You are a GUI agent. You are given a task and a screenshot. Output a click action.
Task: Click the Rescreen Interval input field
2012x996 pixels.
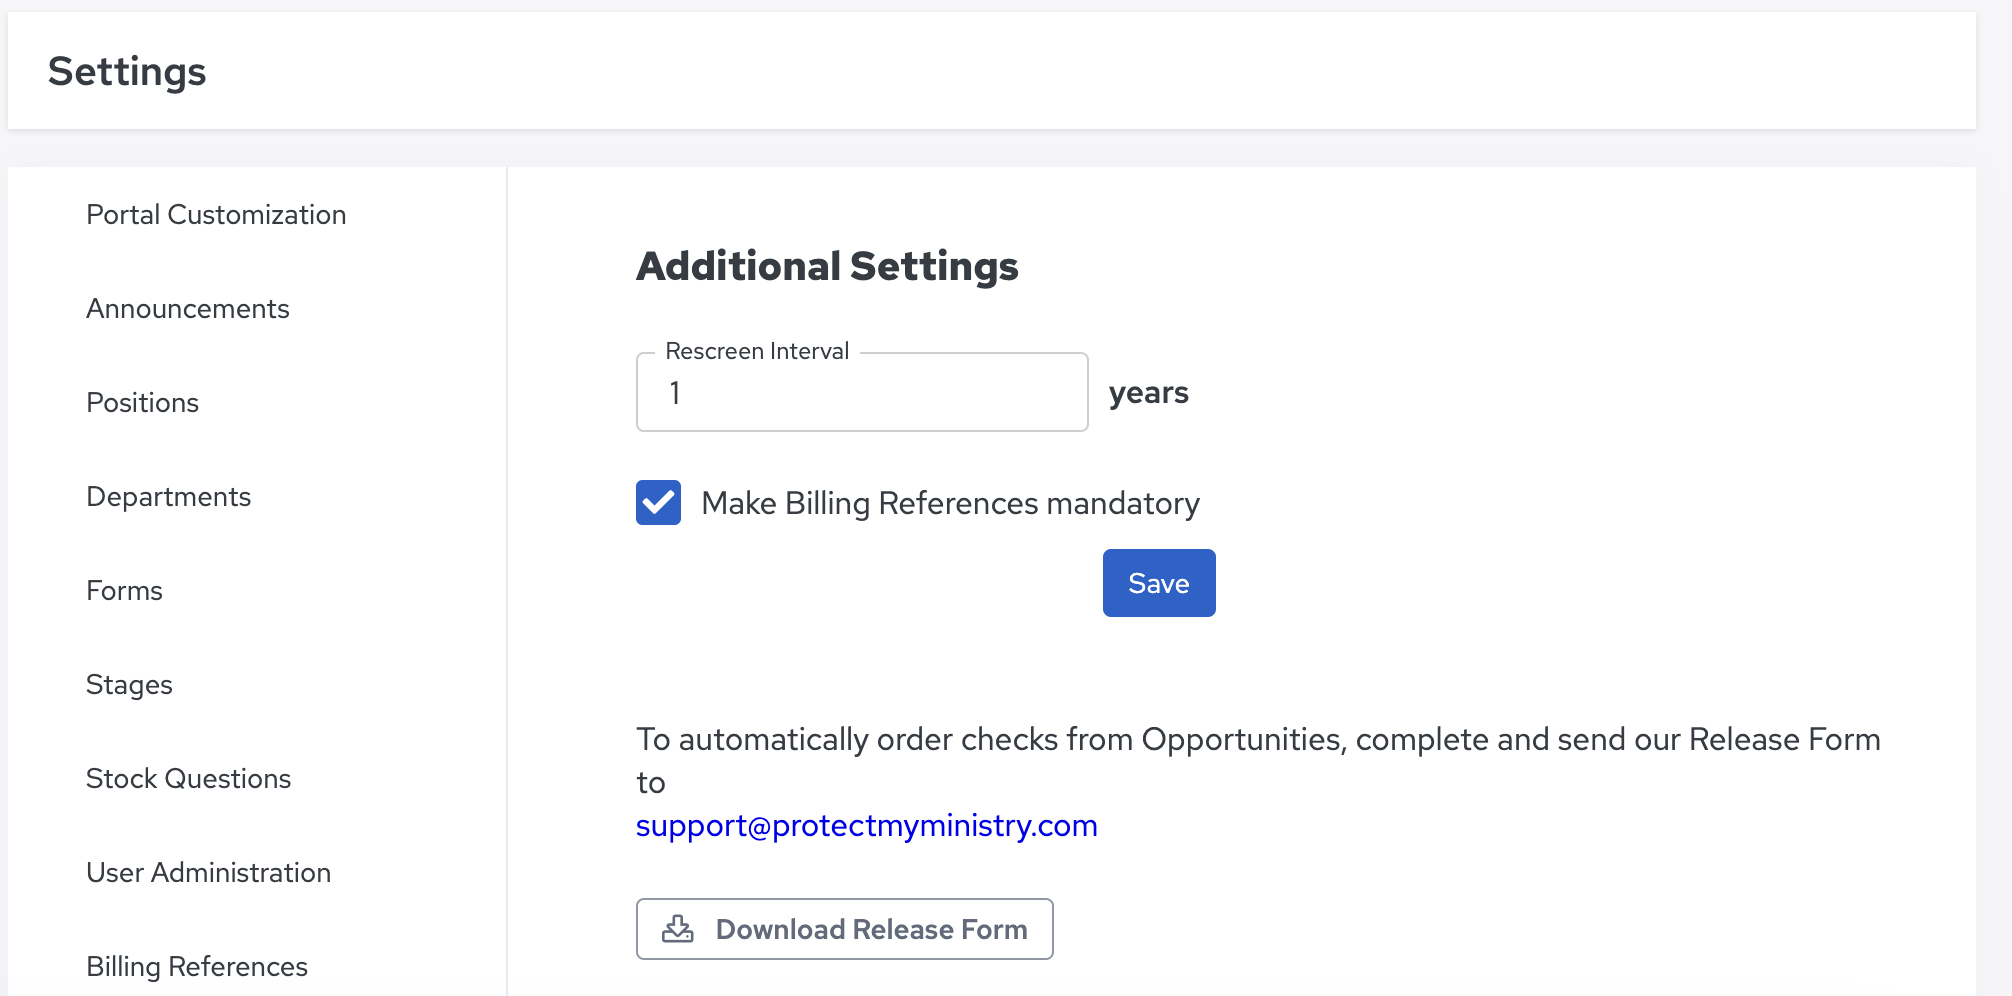[862, 392]
